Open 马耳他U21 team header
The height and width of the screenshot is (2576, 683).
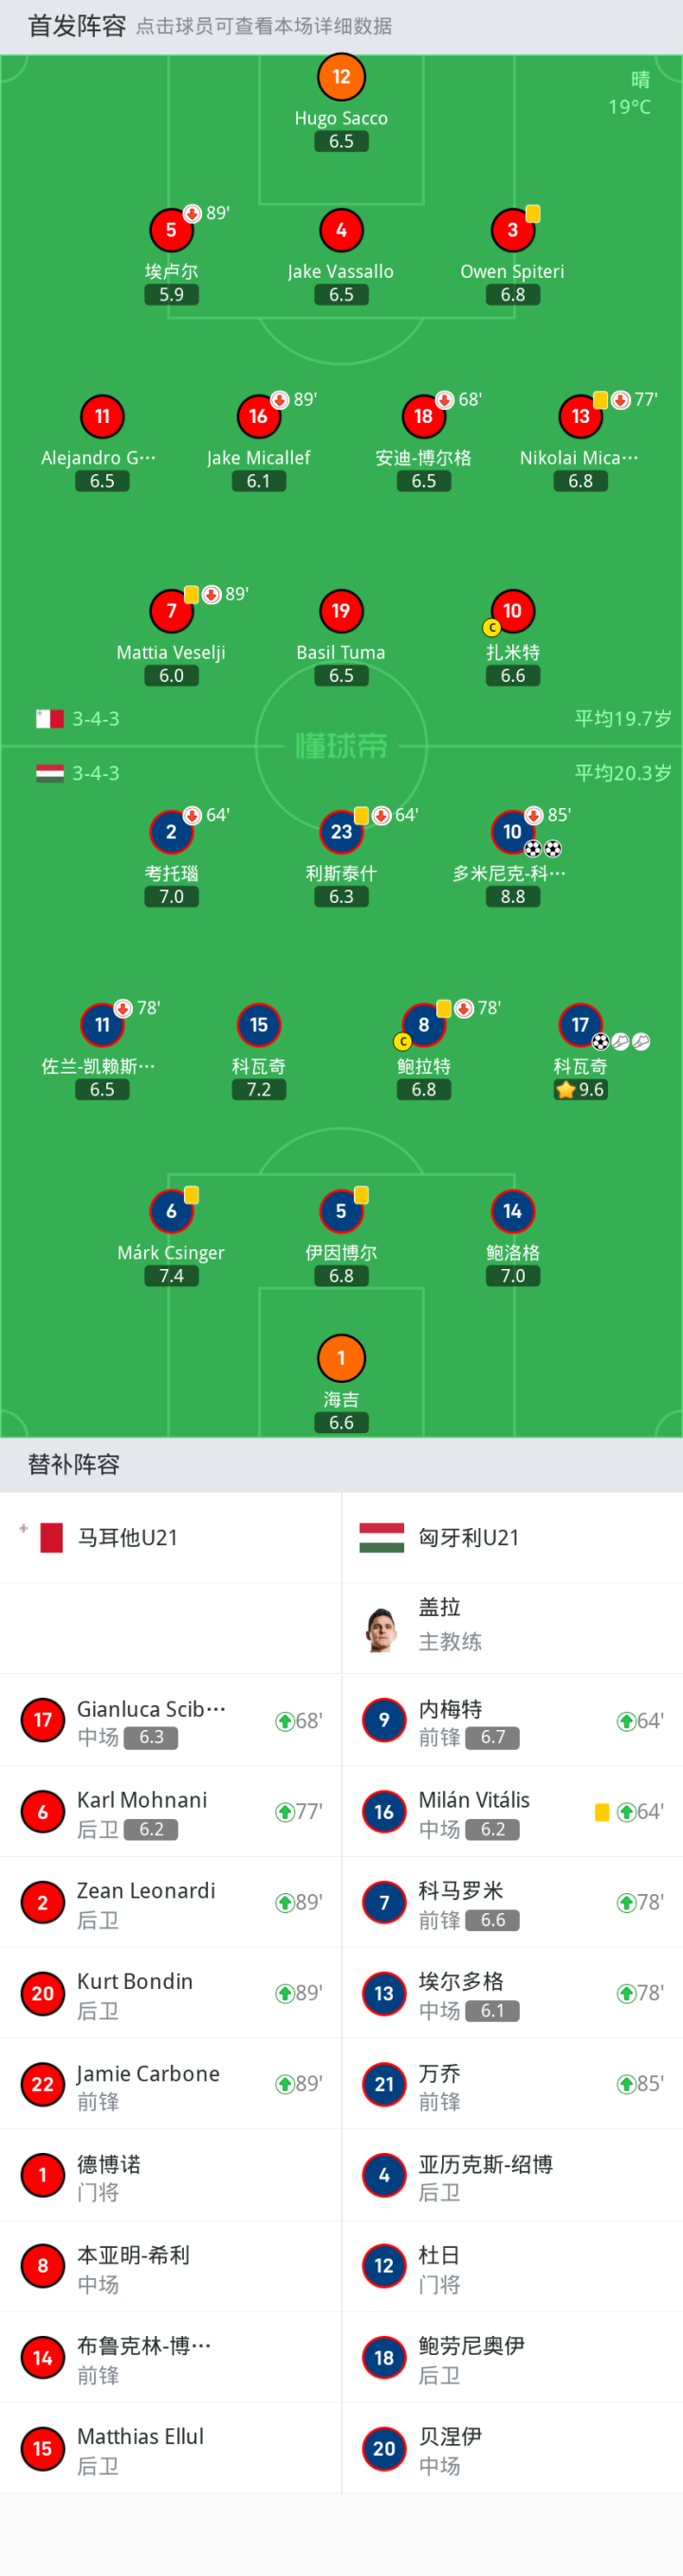(171, 1537)
